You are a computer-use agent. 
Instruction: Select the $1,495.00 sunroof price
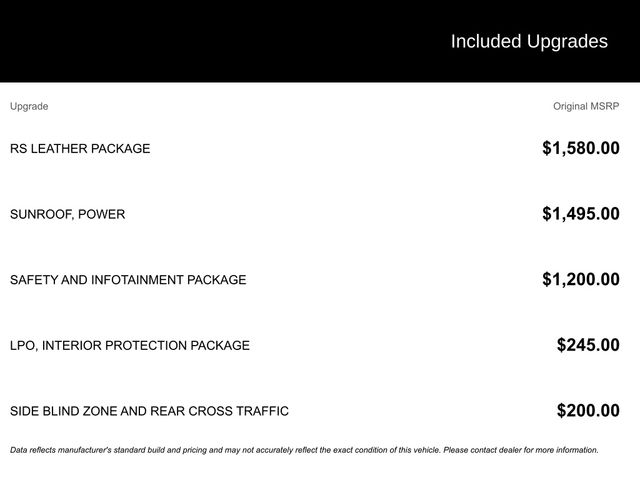coord(581,214)
